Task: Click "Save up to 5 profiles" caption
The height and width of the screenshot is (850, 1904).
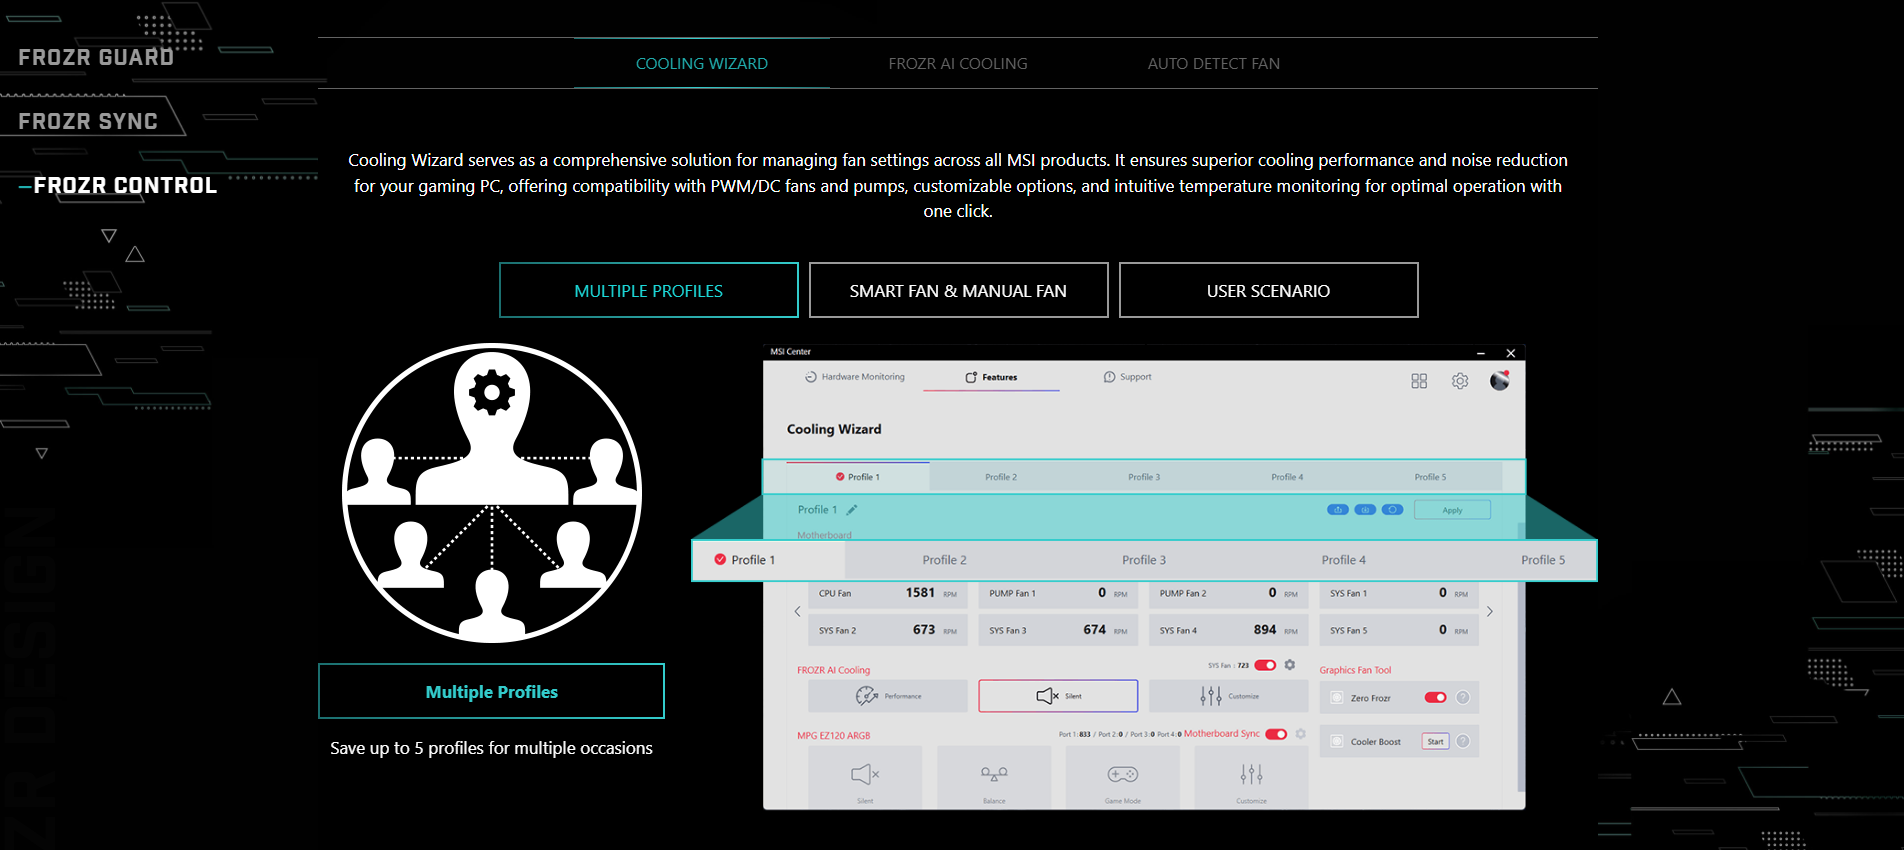Action: (491, 748)
